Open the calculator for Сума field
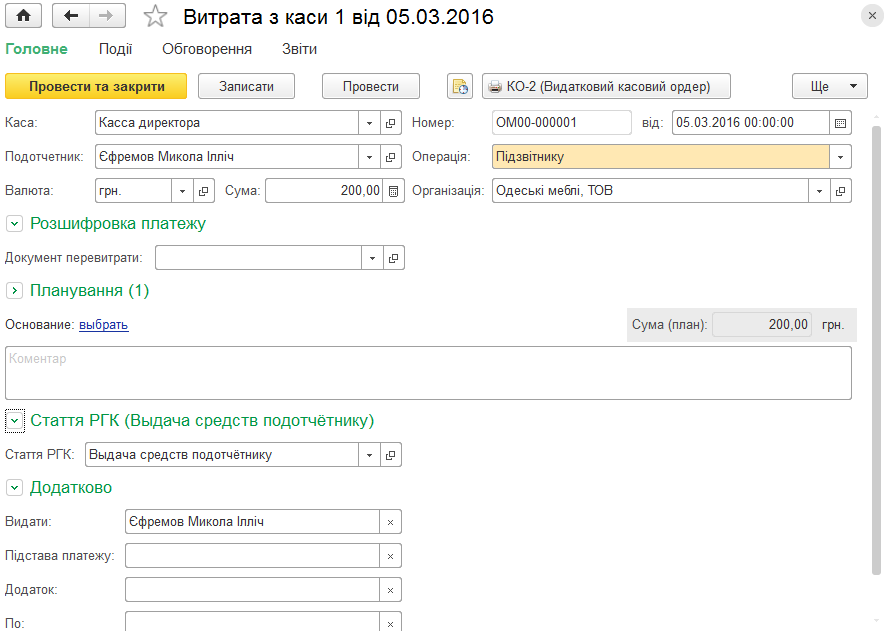The width and height of the screenshot is (885, 635). coord(393,191)
